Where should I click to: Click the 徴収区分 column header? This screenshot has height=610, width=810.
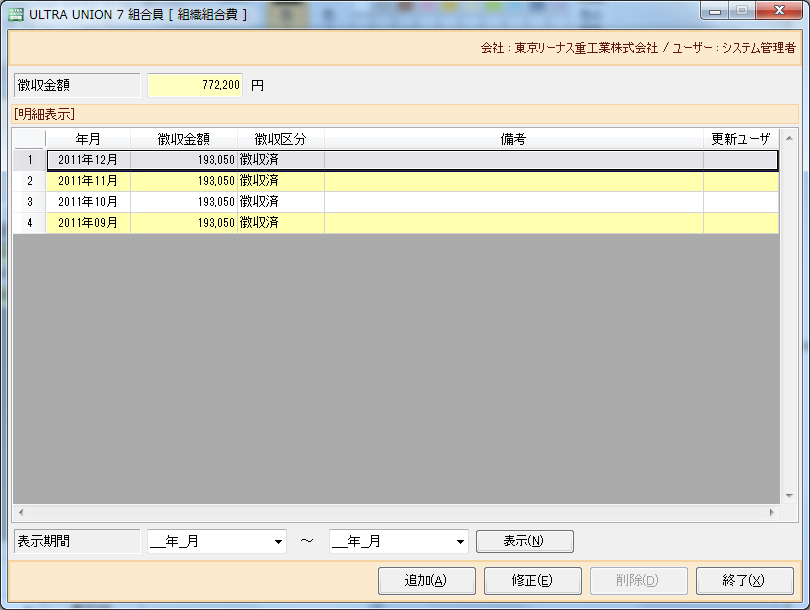(281, 139)
